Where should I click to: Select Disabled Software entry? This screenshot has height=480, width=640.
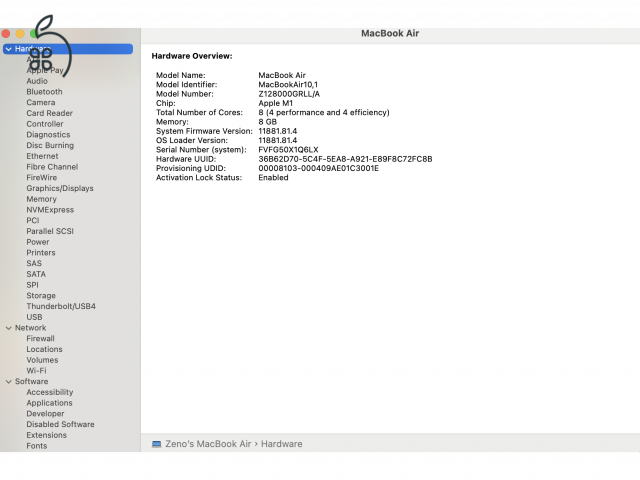coord(60,424)
